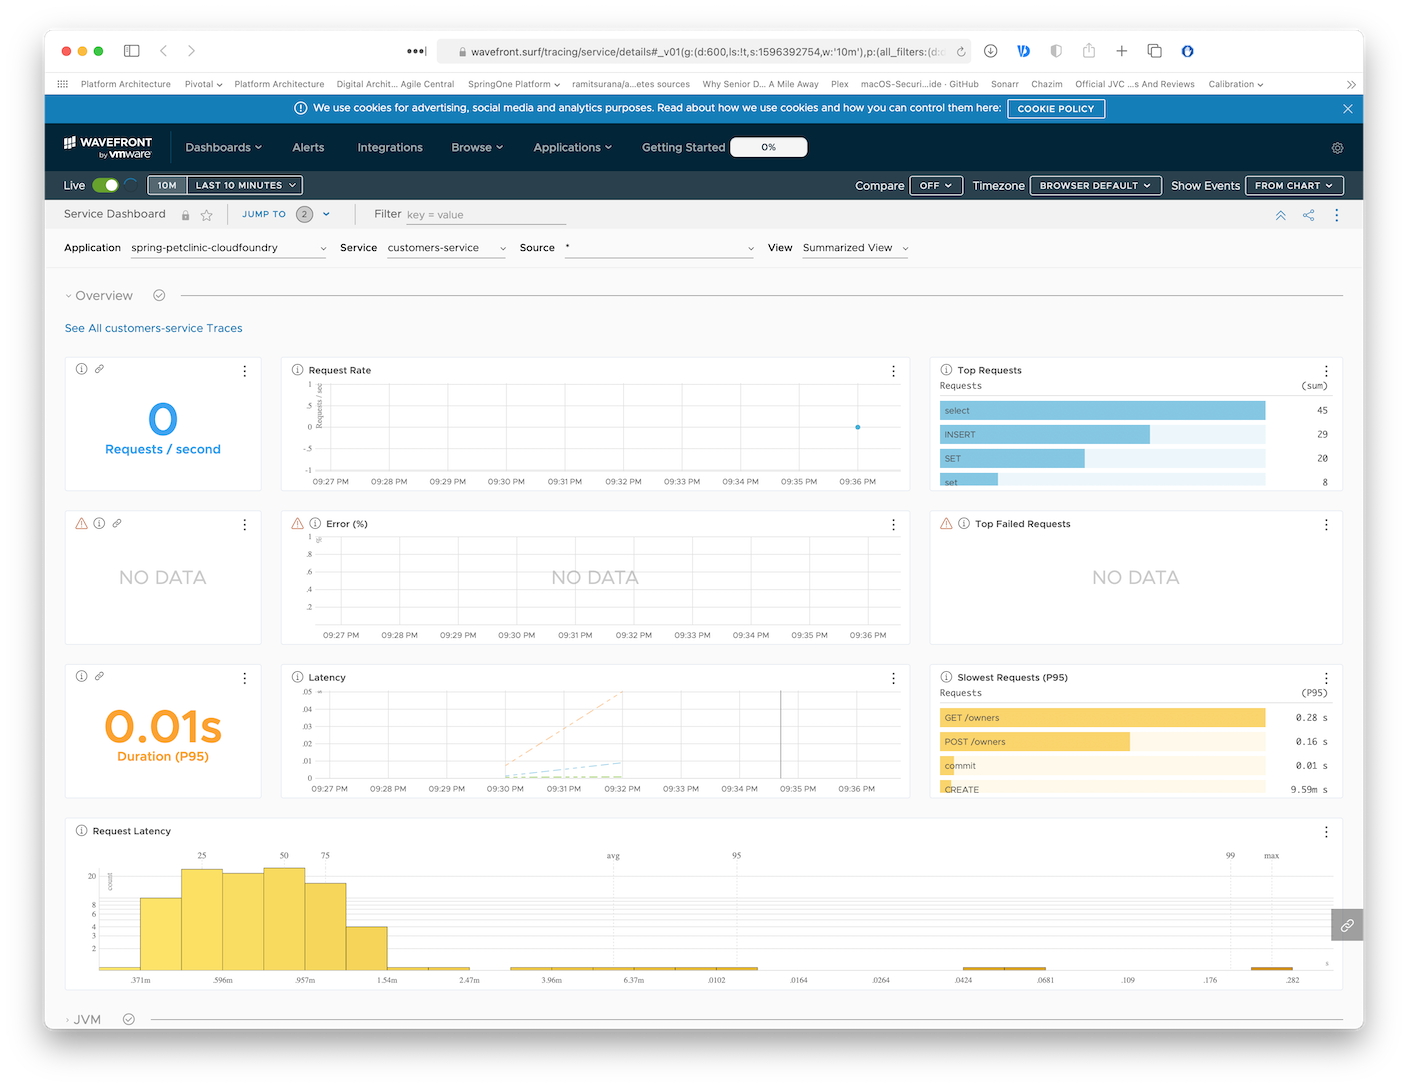This screenshot has height=1088, width=1408.
Task: Open See All customers-service Traces link
Action: pos(153,328)
